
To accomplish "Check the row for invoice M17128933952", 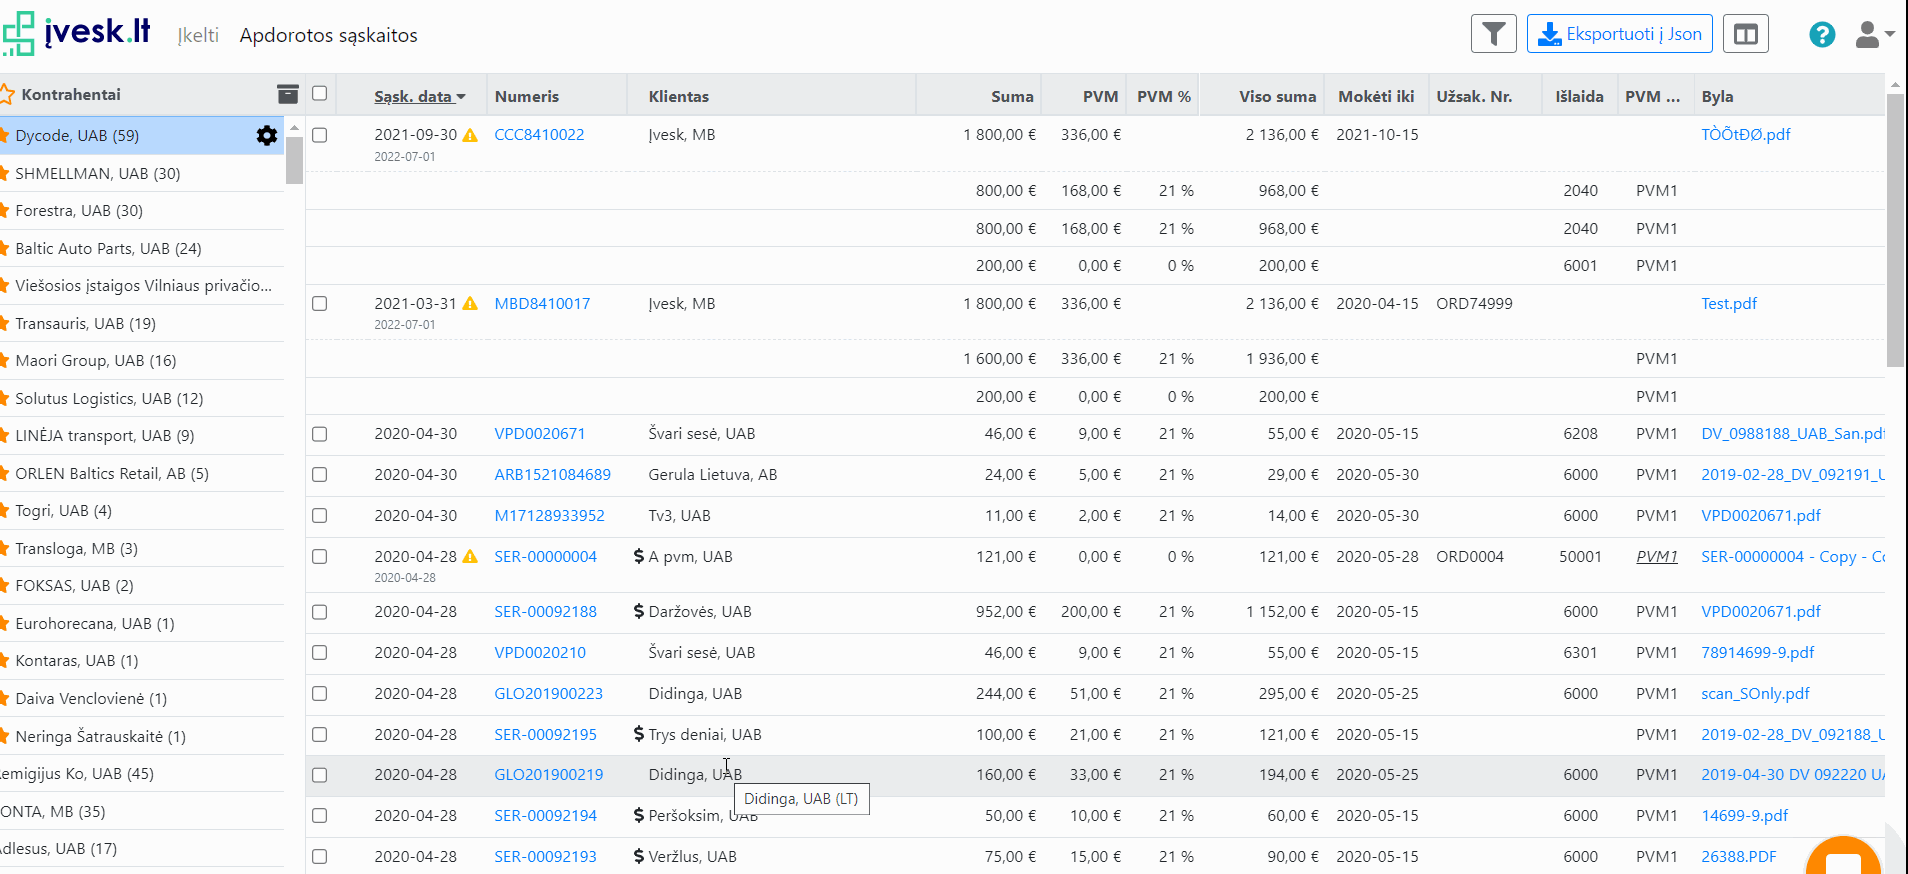I will pos(320,516).
